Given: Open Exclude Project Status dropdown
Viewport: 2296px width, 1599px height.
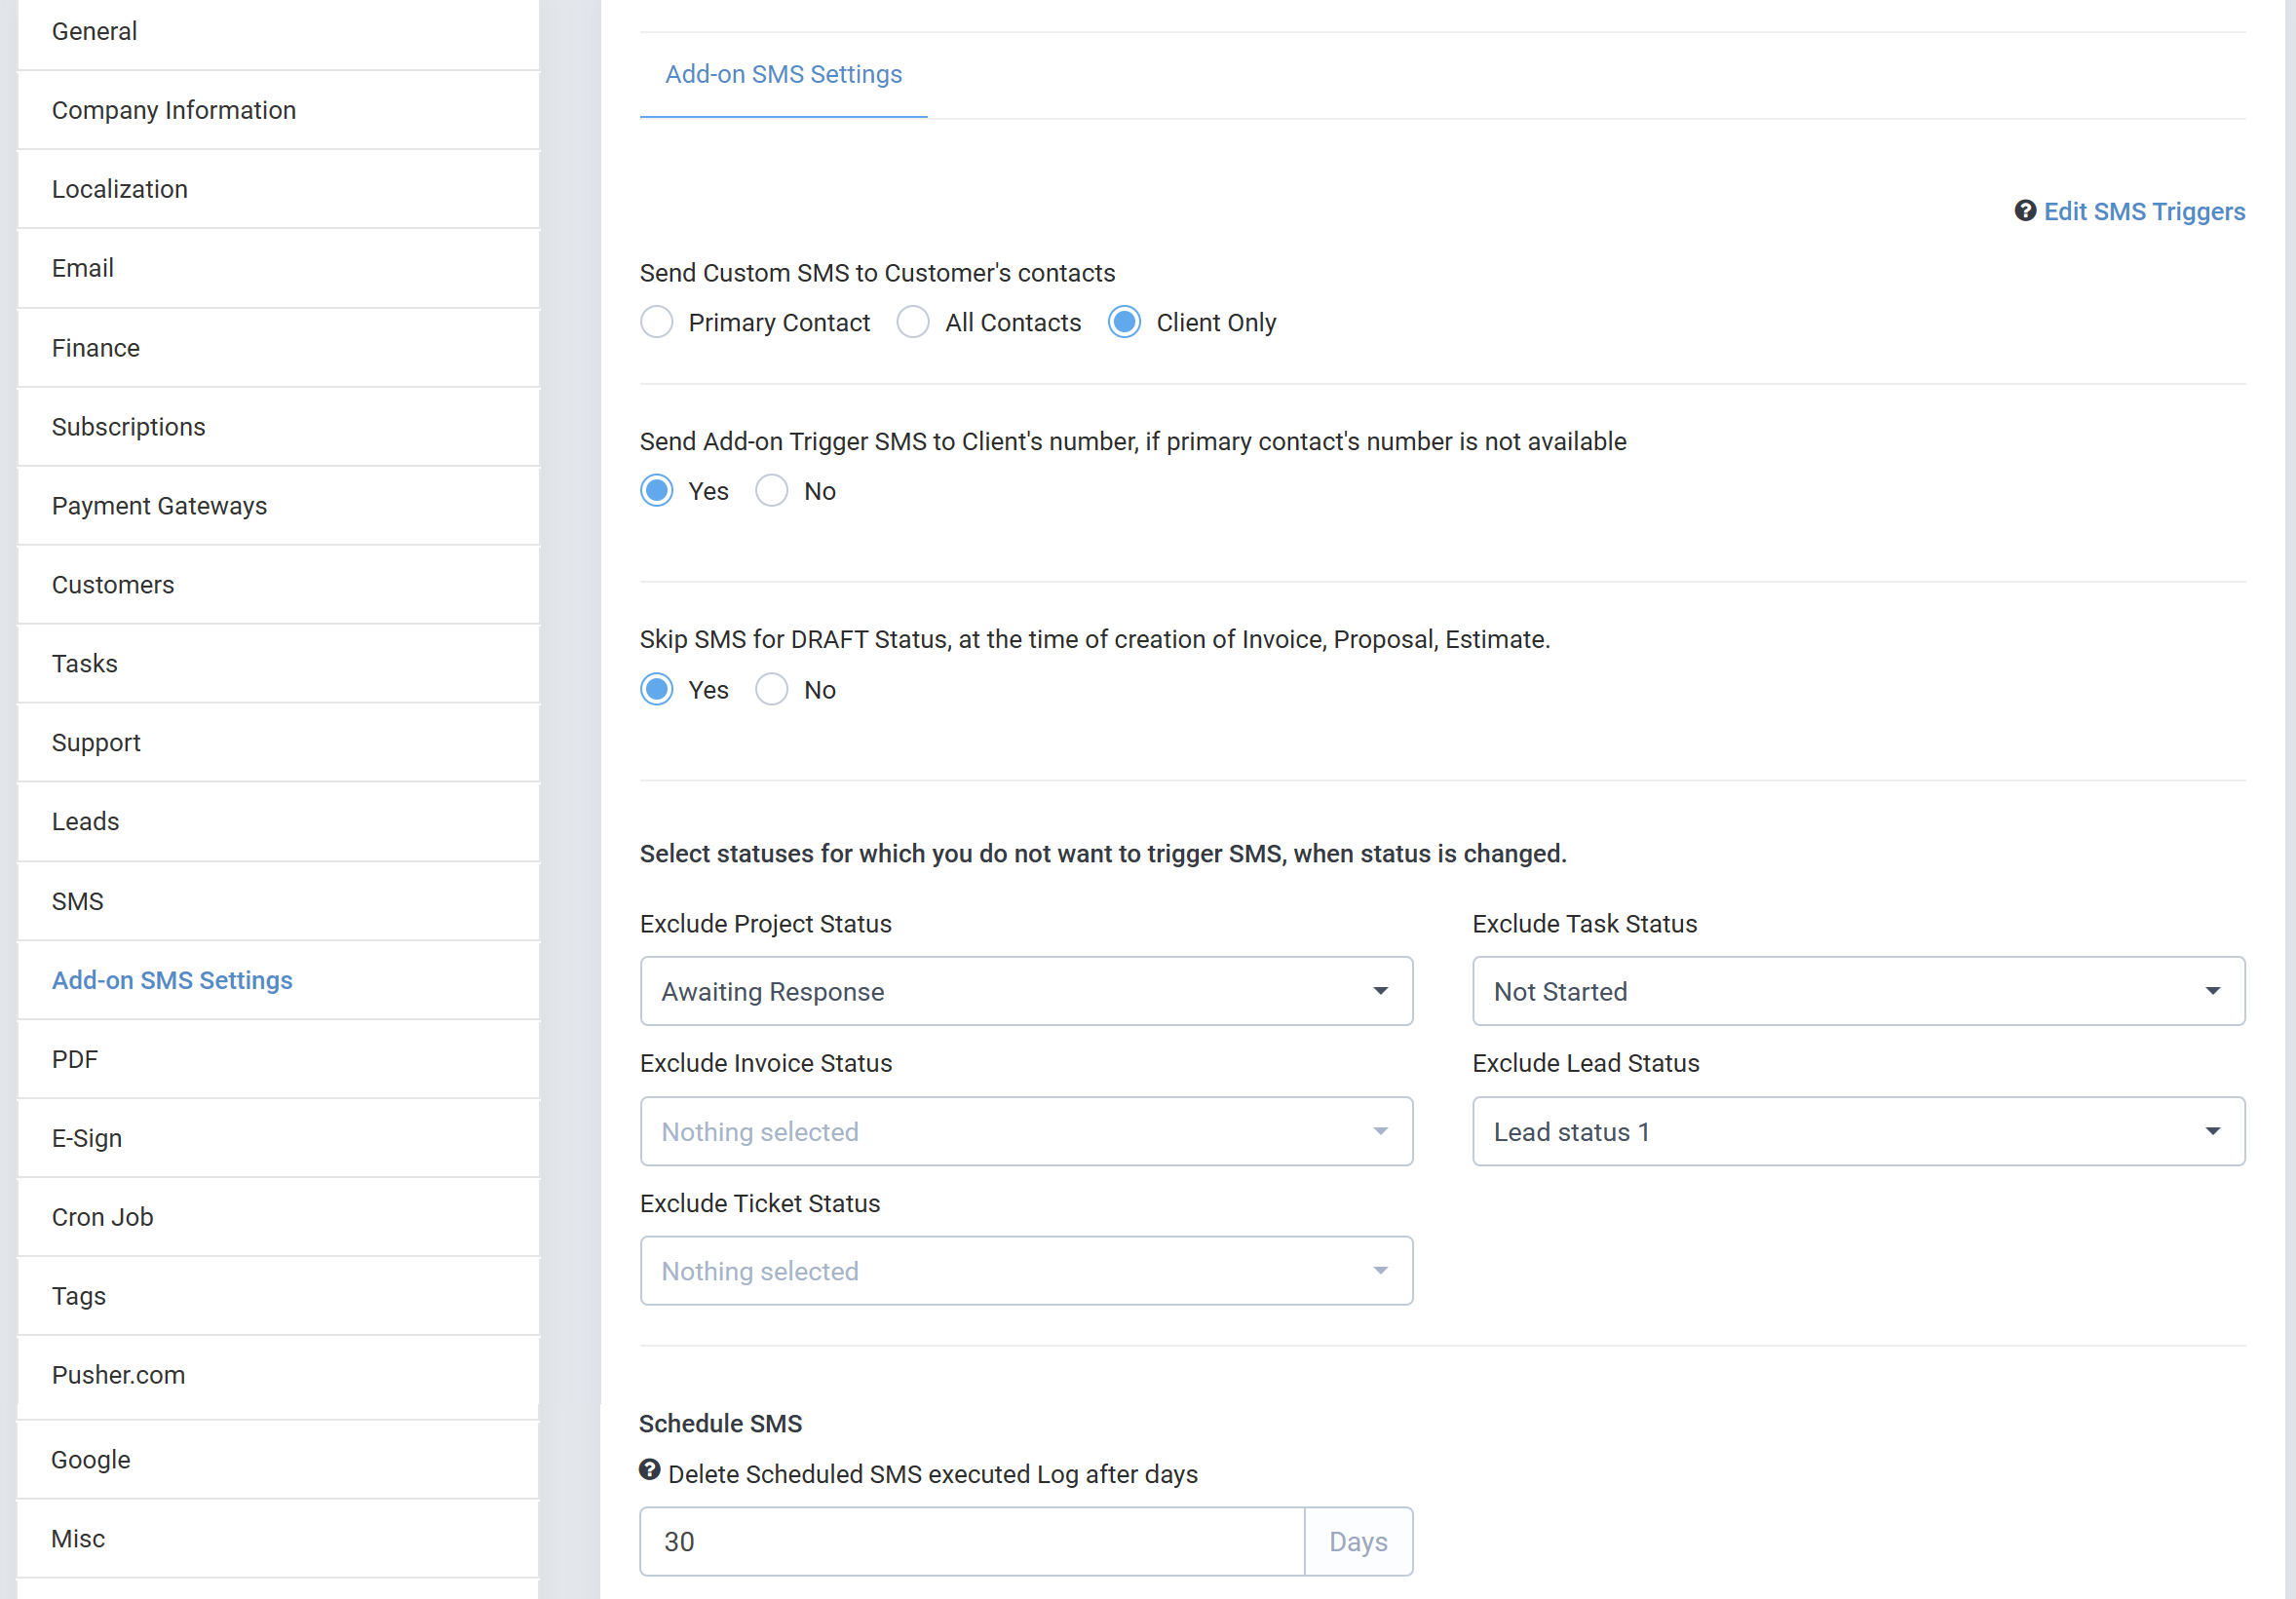Looking at the screenshot, I should point(1026,991).
